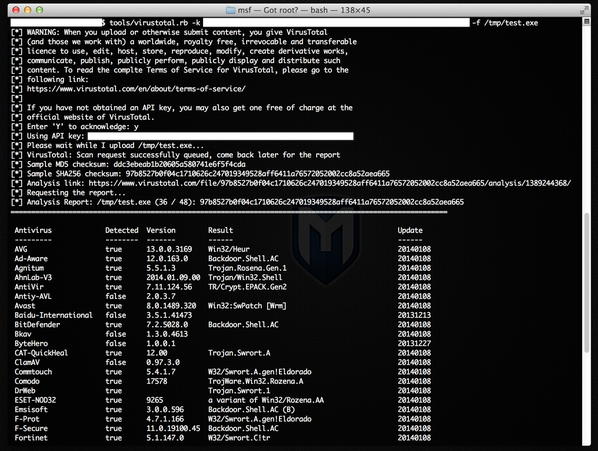Screen dimensions: 598x451
Task: Click the 'Win32/Heur' result
Action: (x=229, y=249)
